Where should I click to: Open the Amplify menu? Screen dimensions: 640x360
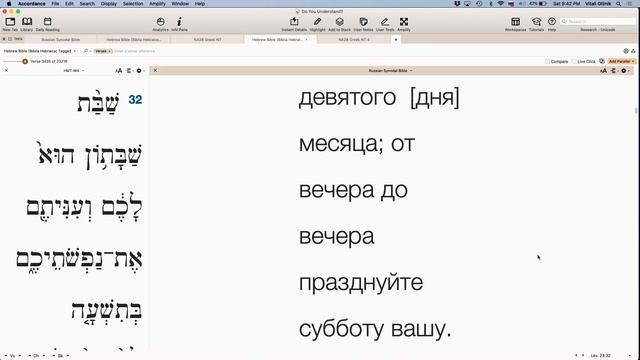pos(157,4)
